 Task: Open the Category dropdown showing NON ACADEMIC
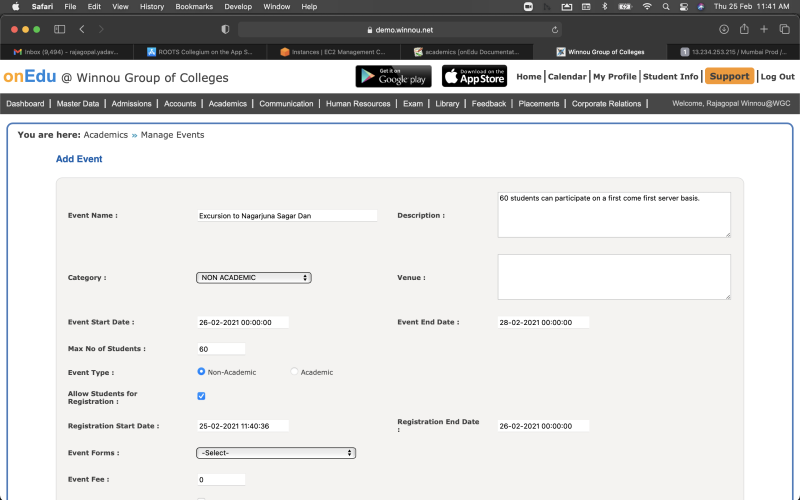[x=254, y=277]
